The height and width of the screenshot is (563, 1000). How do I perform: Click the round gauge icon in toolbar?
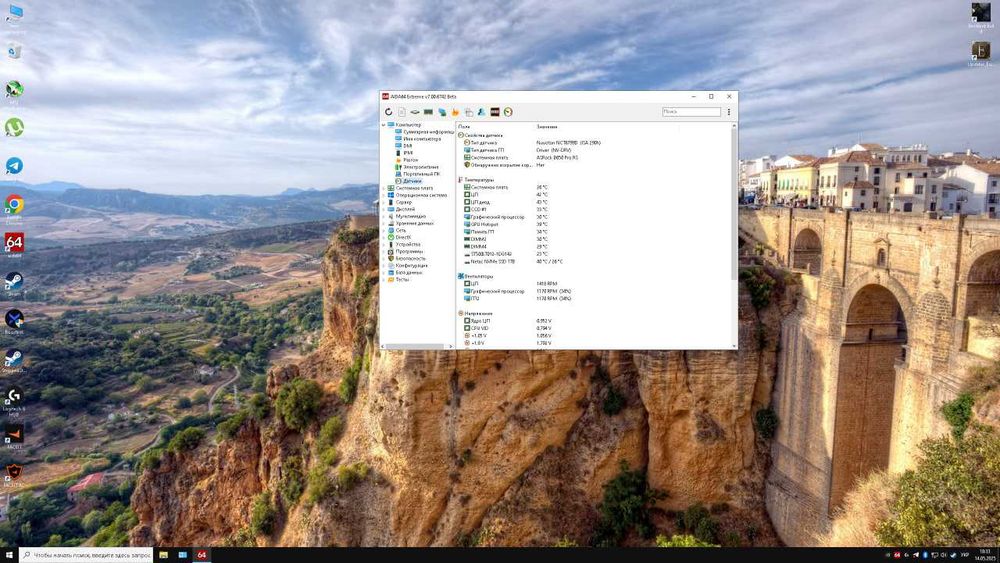point(508,112)
